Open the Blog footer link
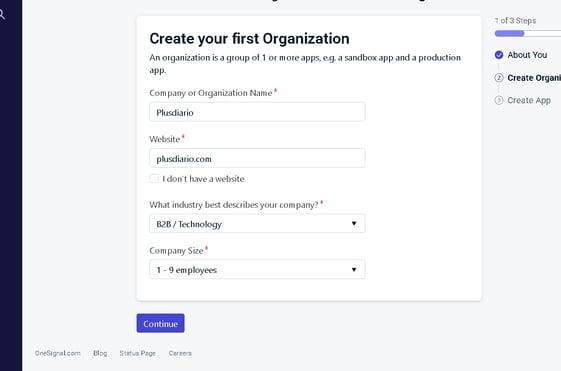561x371 pixels. (x=100, y=353)
